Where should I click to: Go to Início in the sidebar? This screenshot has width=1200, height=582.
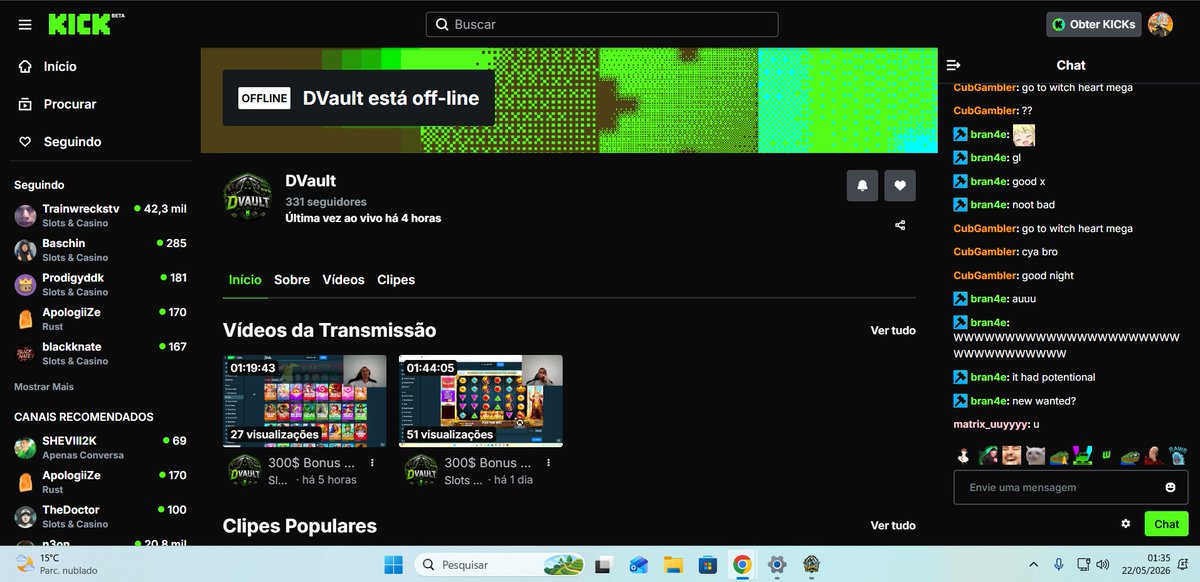pyautogui.click(x=60, y=66)
